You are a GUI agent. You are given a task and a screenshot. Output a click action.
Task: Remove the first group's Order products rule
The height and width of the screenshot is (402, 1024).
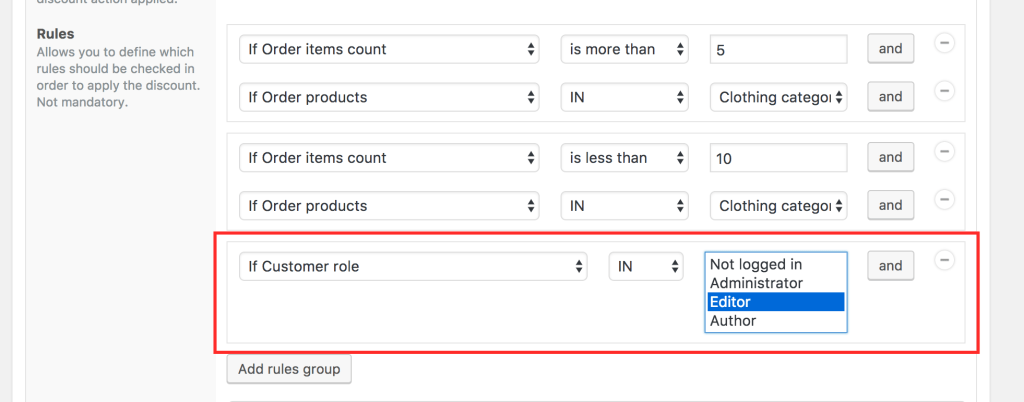pos(944,91)
